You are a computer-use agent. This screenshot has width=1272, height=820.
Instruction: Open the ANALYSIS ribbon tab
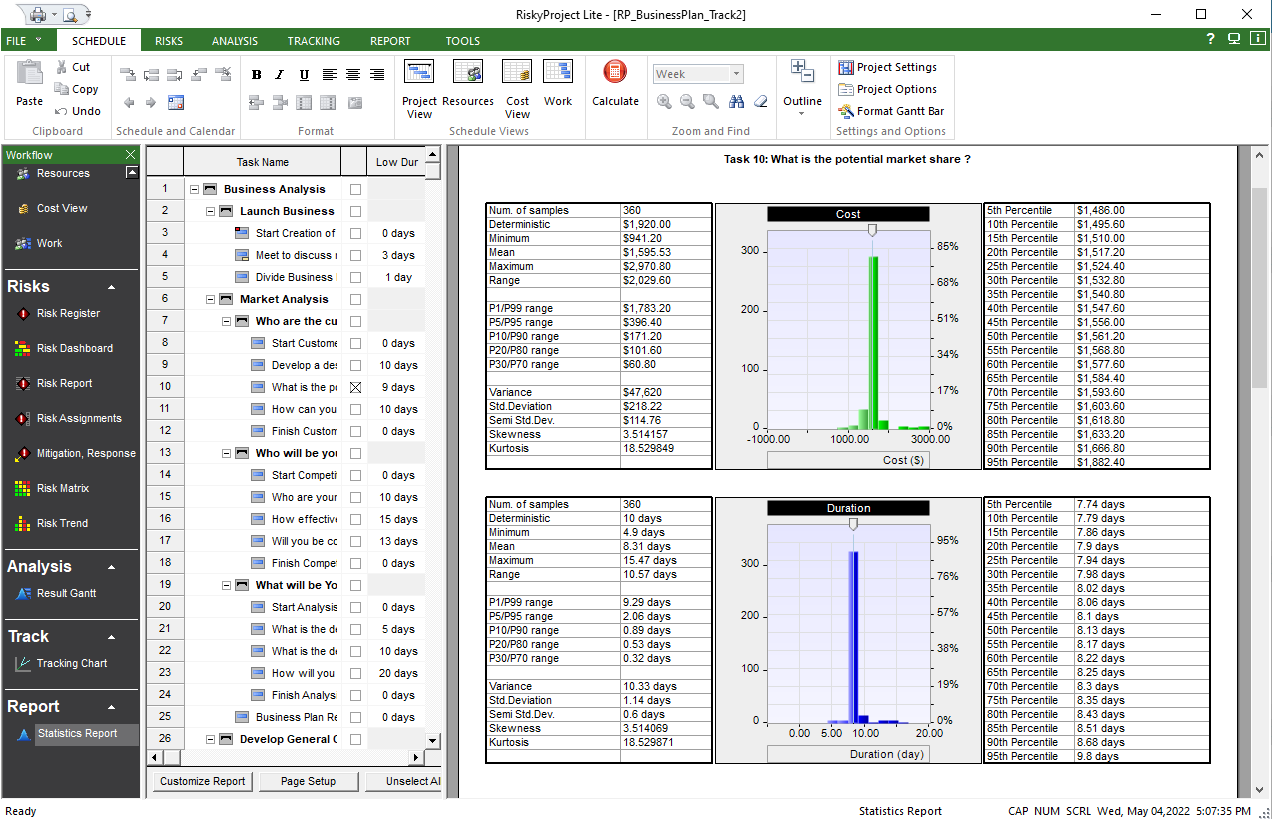pyautogui.click(x=235, y=41)
